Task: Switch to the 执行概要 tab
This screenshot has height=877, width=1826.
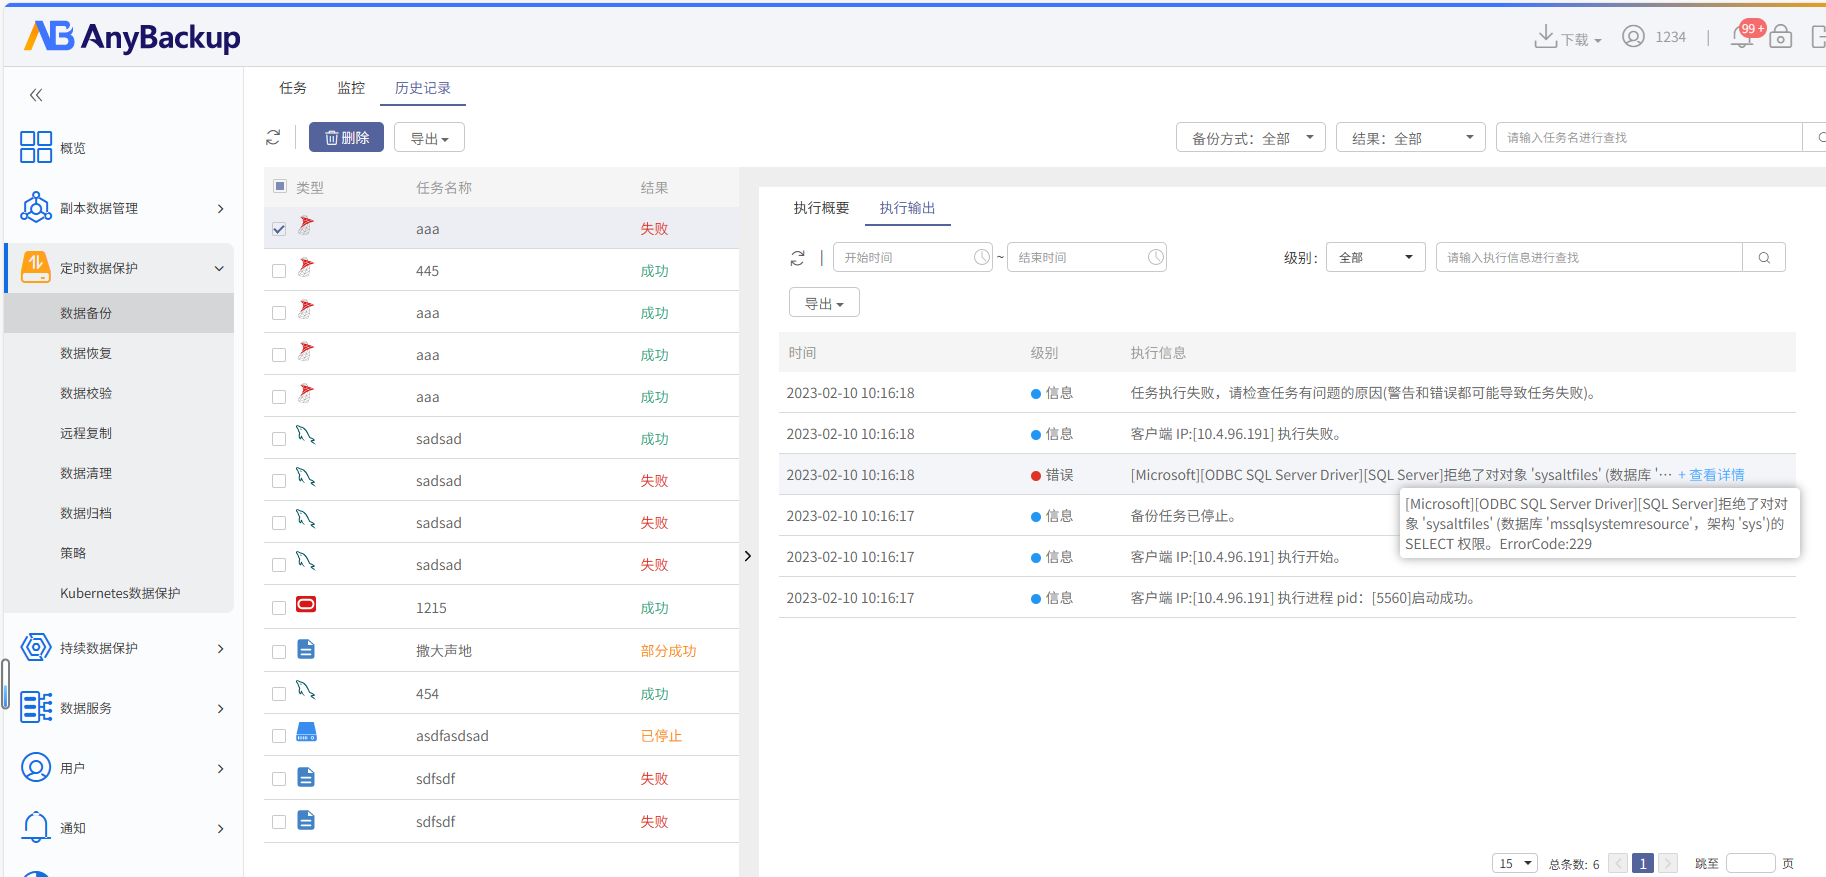Action: 821,208
